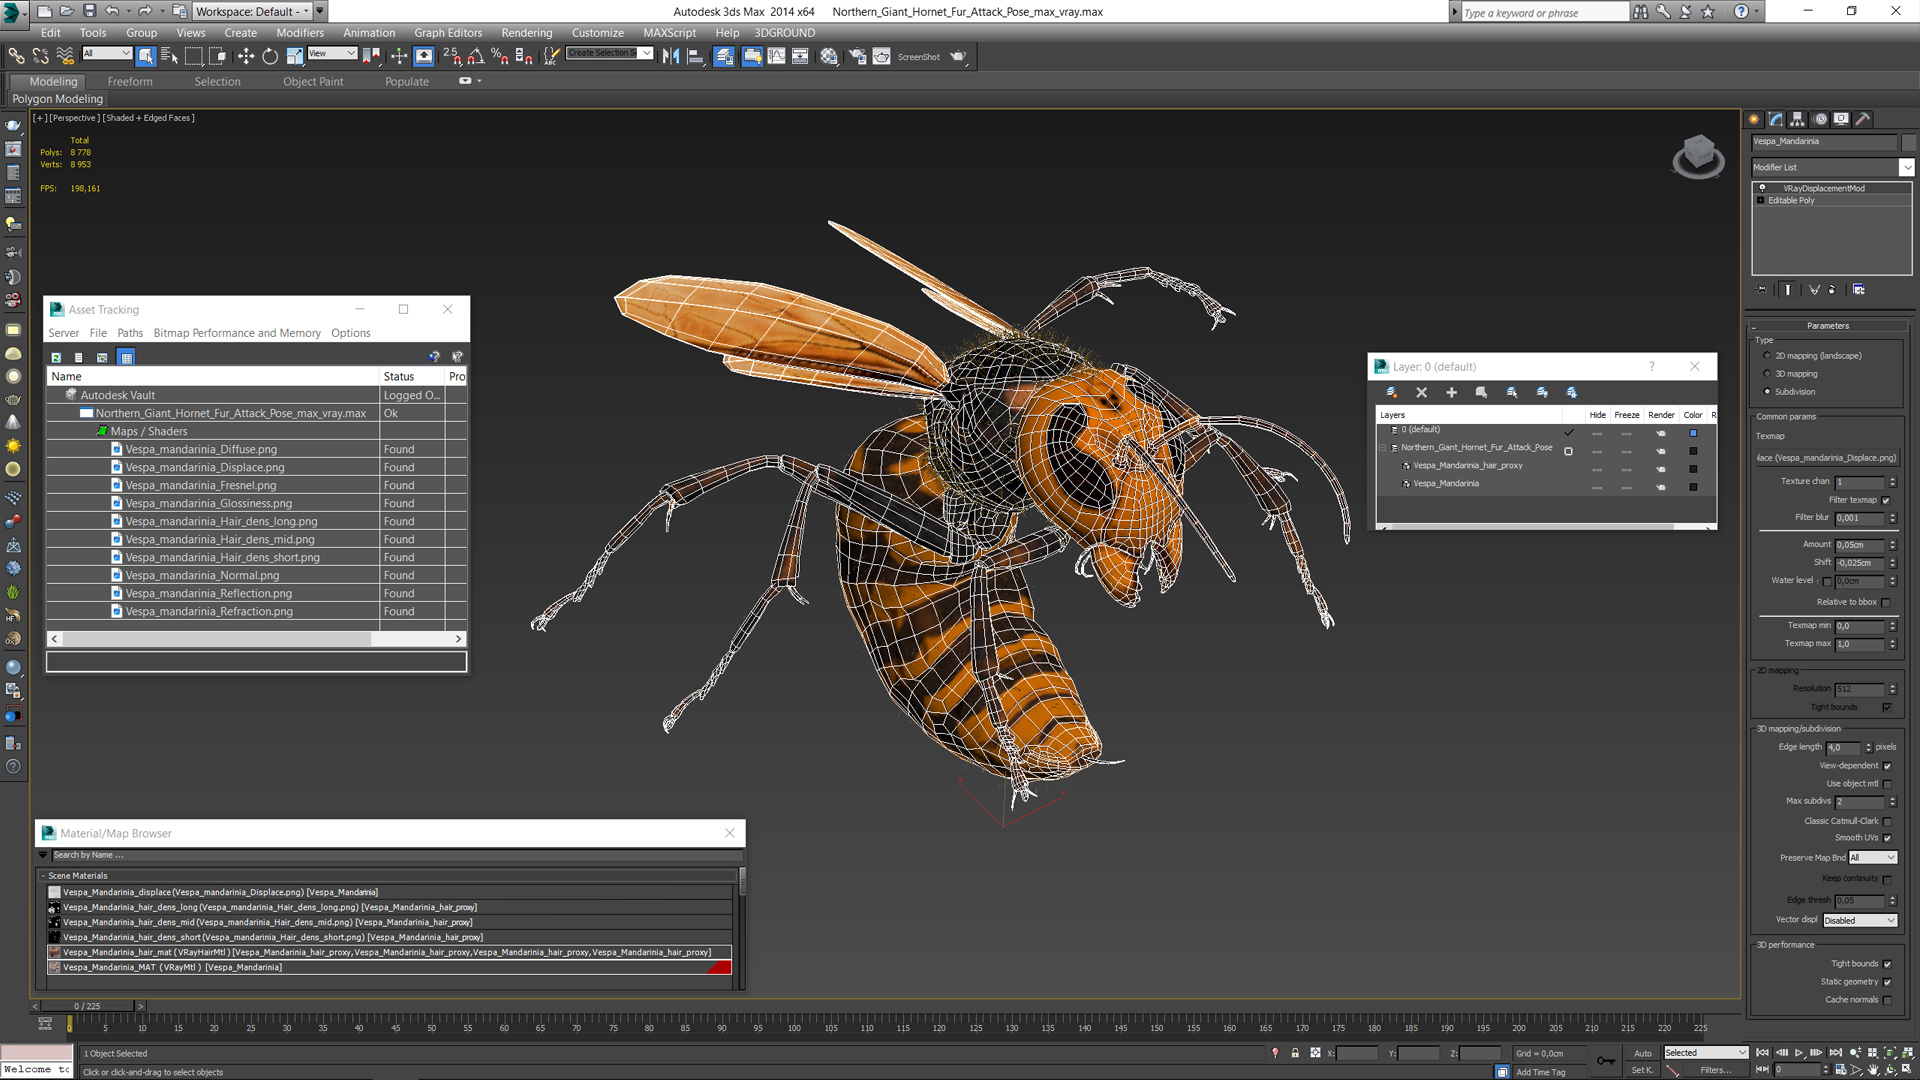Toggle the 2.5D Snaps icon
1920x1080 pixels.
(x=452, y=57)
